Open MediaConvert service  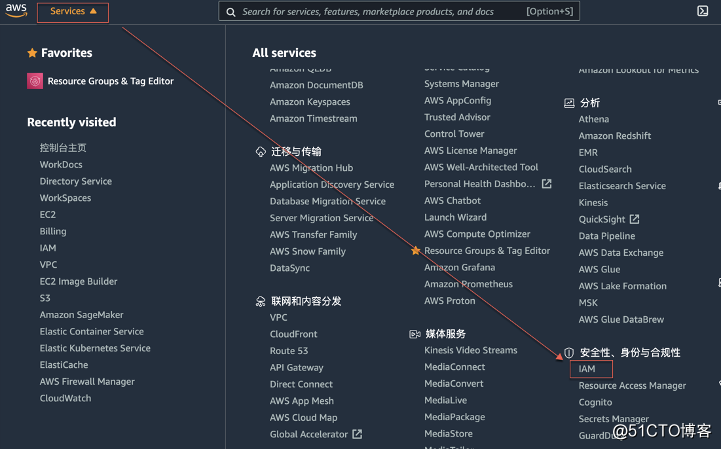tap(454, 384)
